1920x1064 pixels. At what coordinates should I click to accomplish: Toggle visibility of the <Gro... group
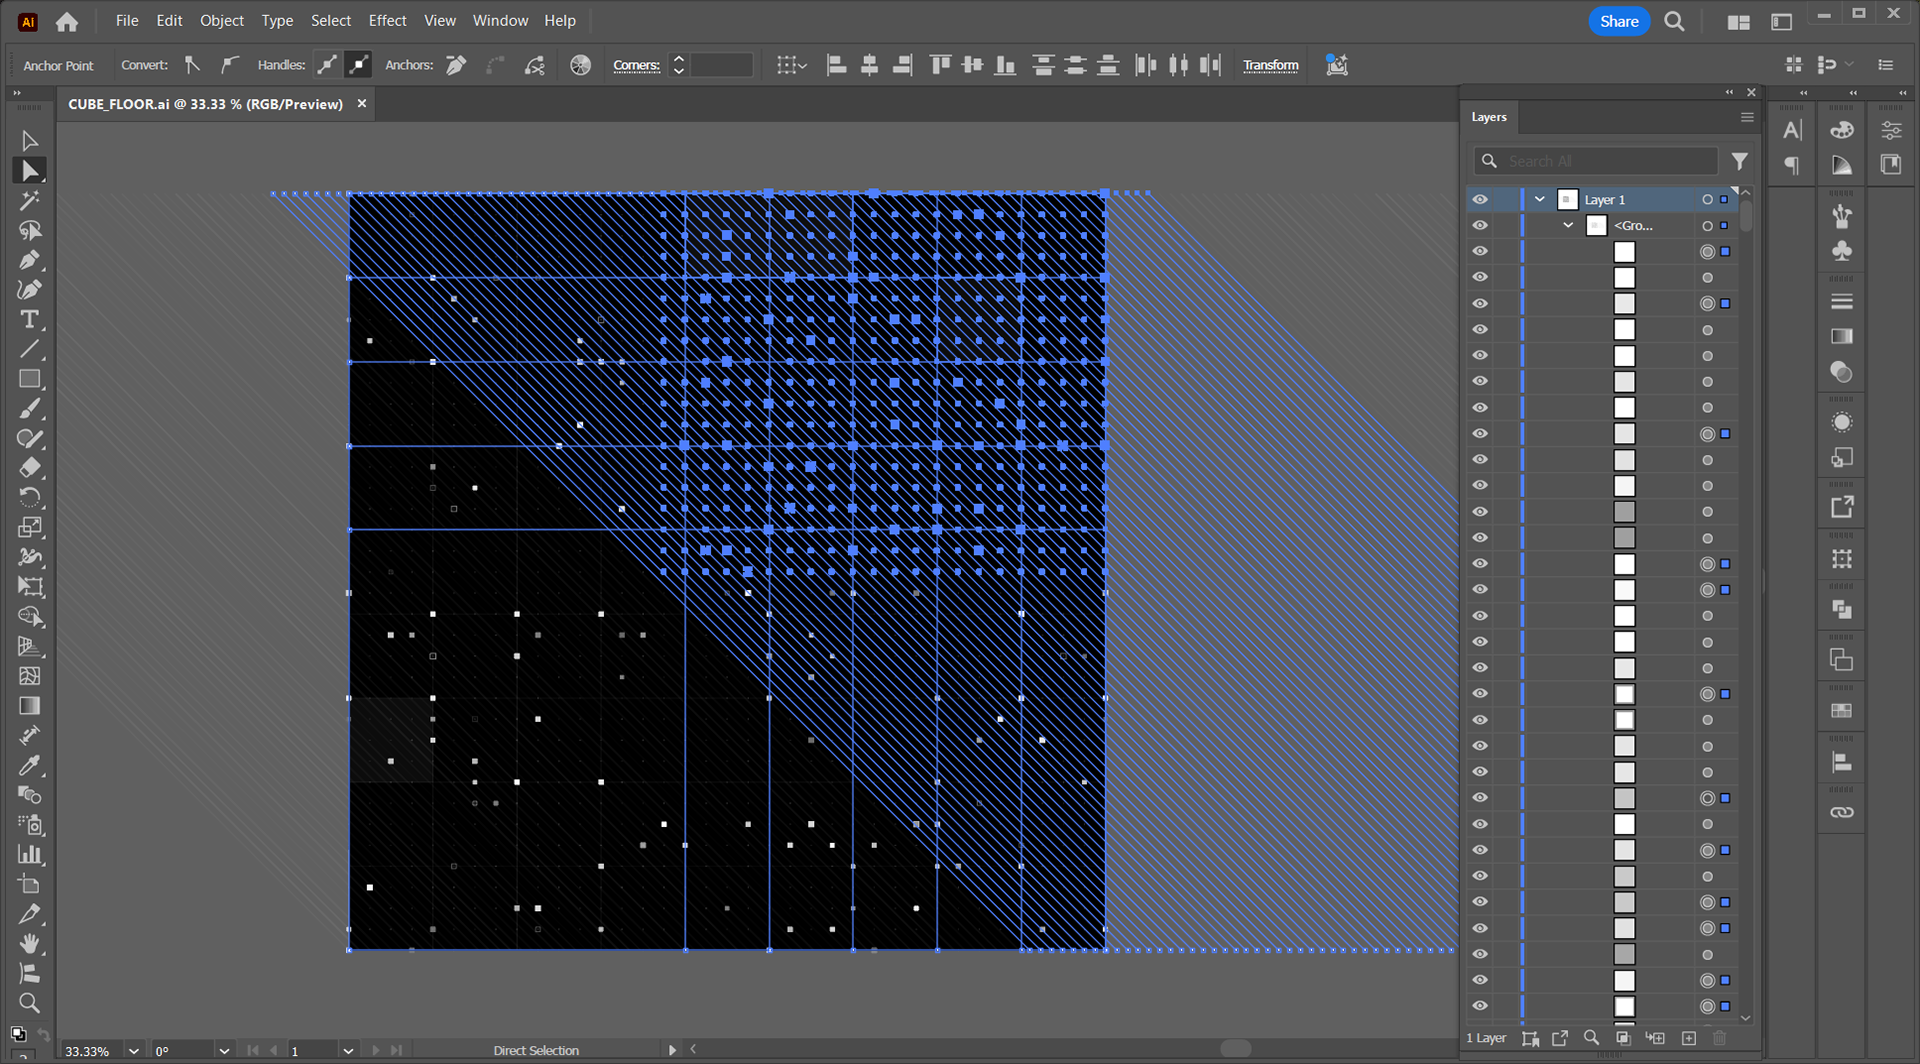tap(1480, 226)
